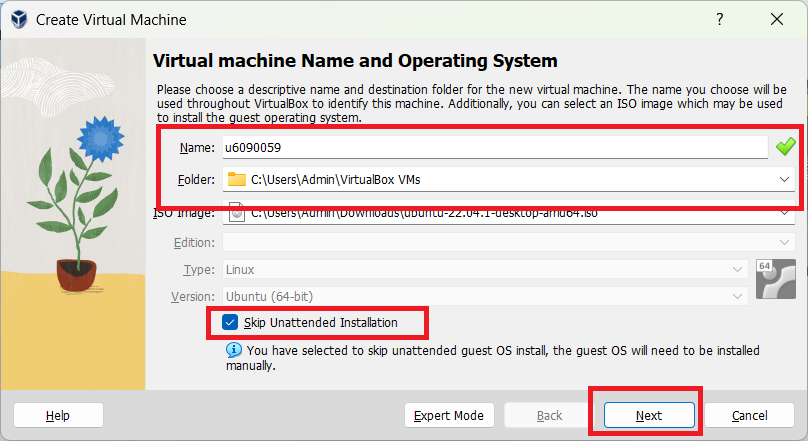
Task: Click the manual install info message text
Action: [x=493, y=358]
